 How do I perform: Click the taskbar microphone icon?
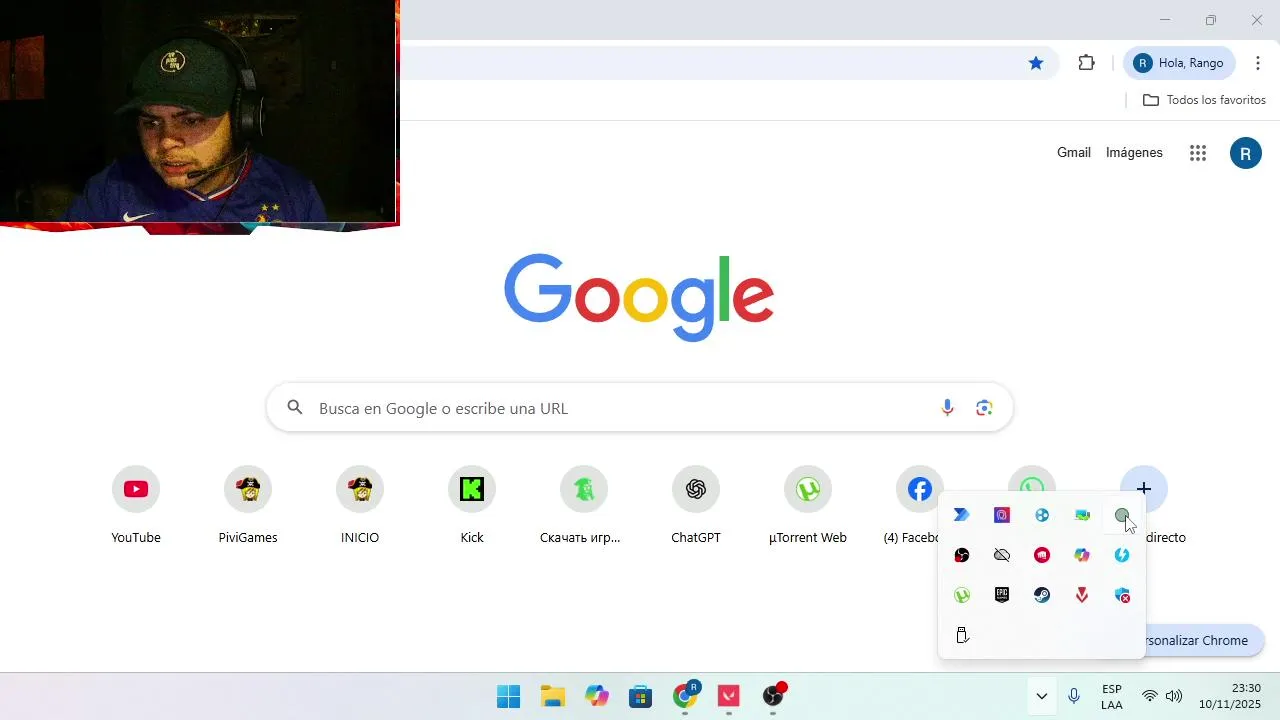pyautogui.click(x=1074, y=696)
